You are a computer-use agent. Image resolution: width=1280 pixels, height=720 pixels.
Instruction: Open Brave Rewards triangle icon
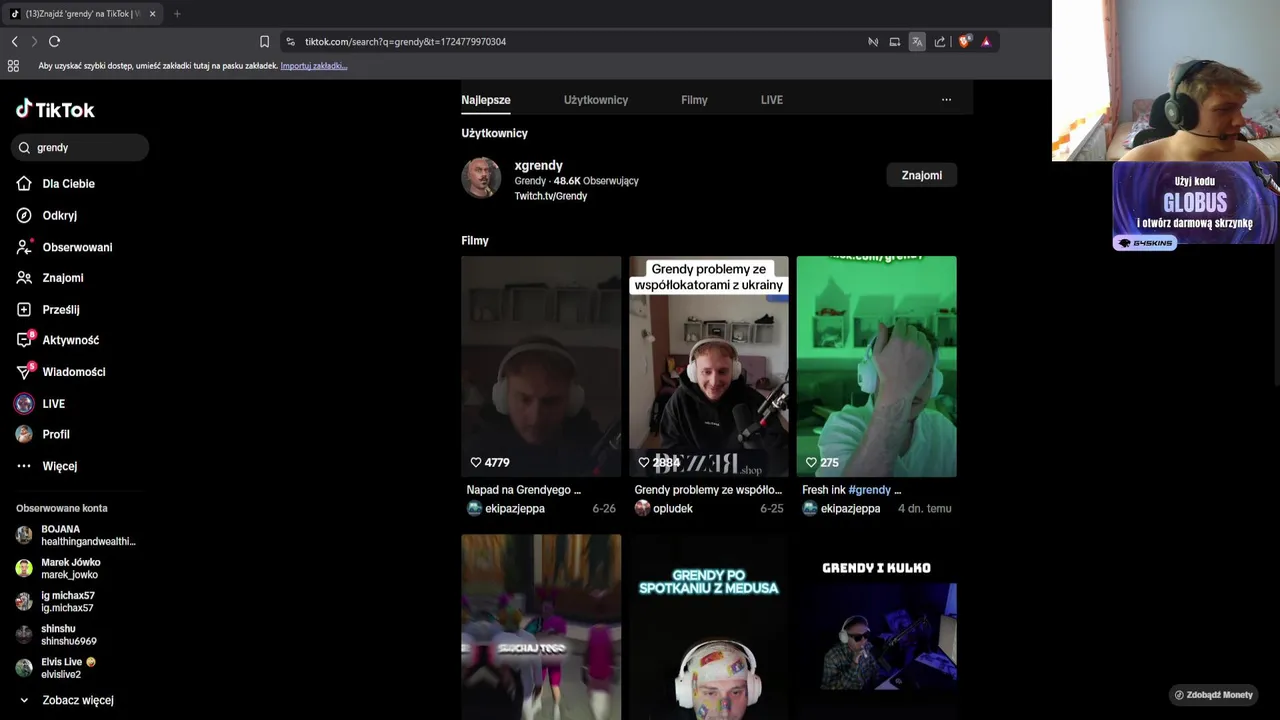[986, 41]
